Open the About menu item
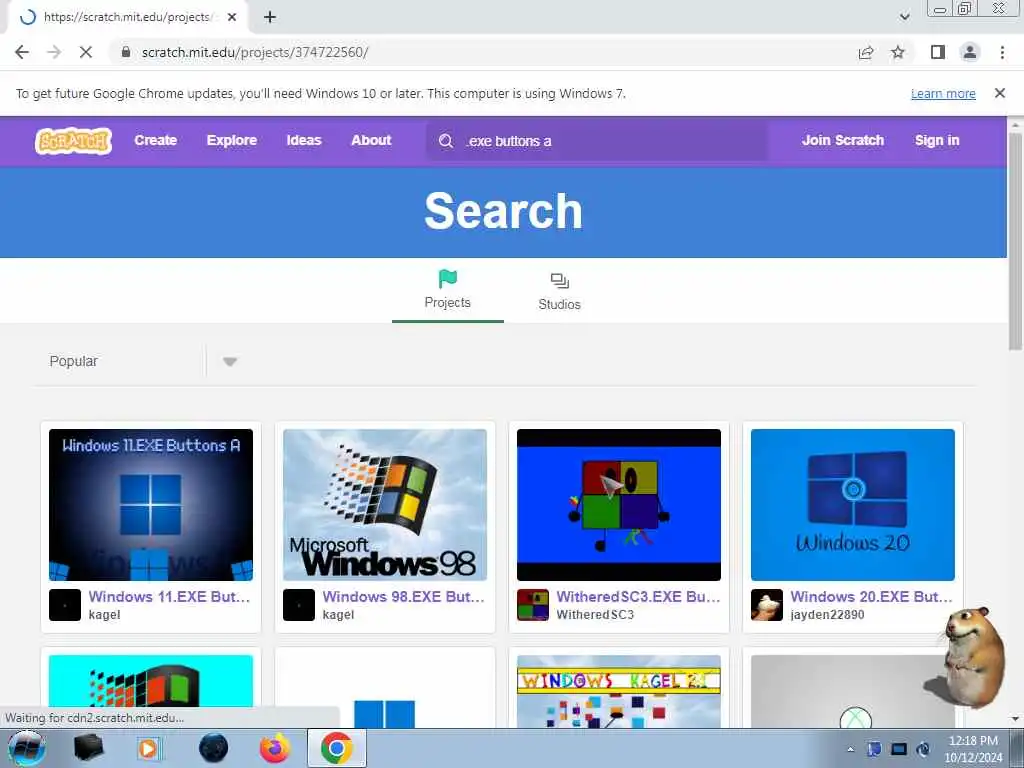The height and width of the screenshot is (768, 1024). 371,140
